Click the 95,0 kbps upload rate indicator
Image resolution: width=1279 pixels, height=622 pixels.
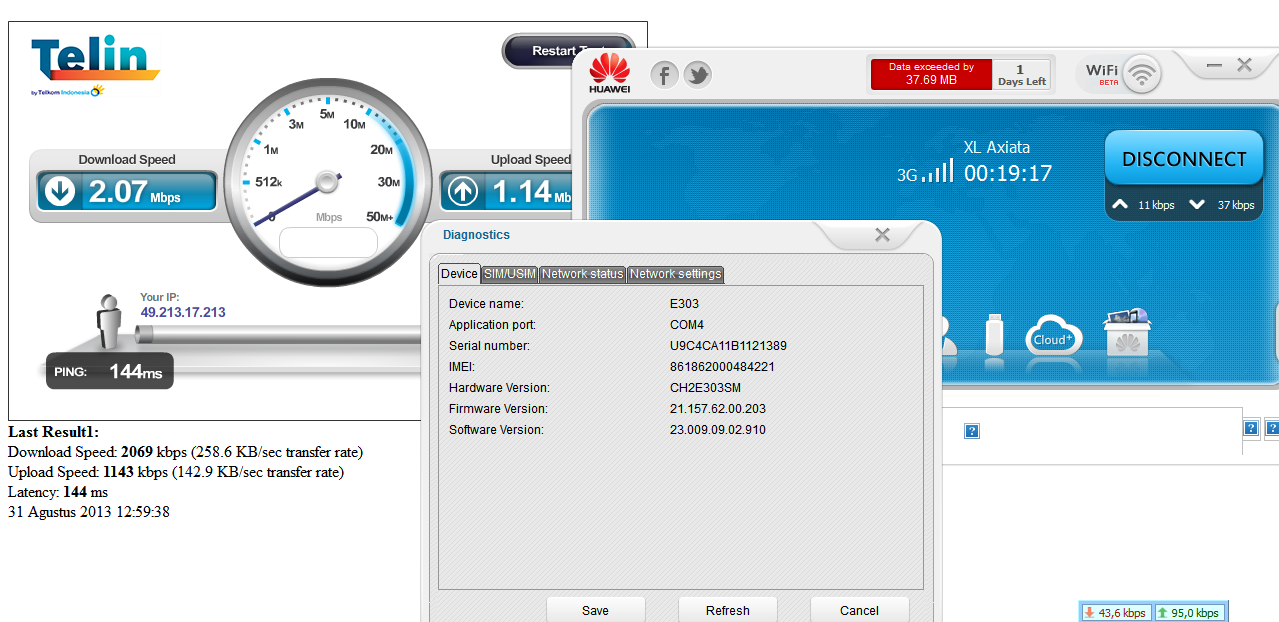[1190, 611]
